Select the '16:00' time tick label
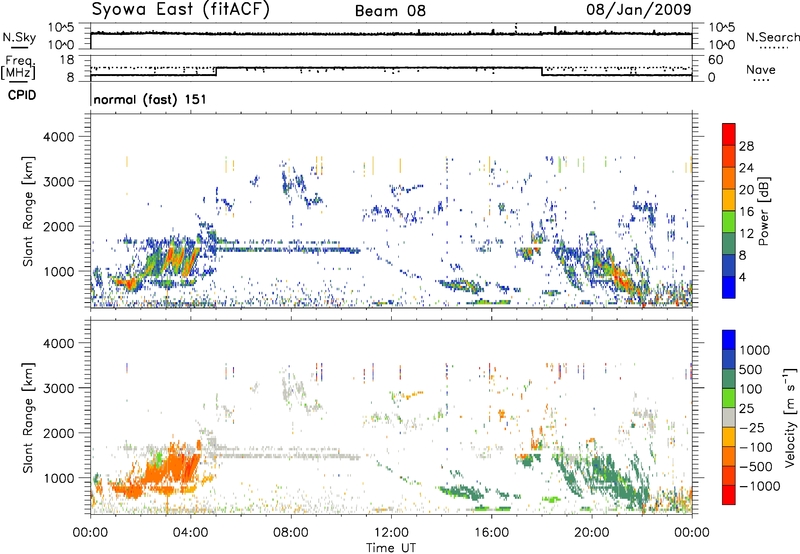The height and width of the screenshot is (554, 800). pyautogui.click(x=491, y=533)
